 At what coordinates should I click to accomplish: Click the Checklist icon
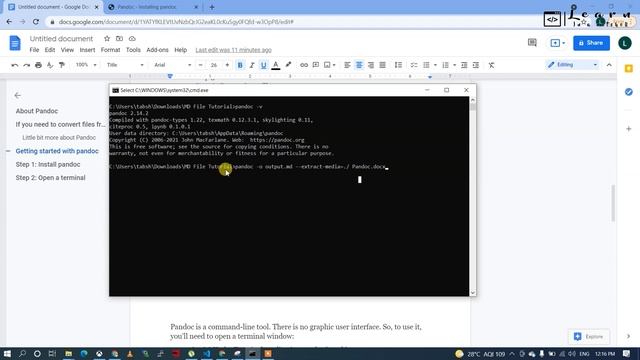pyautogui.click(x=414, y=65)
